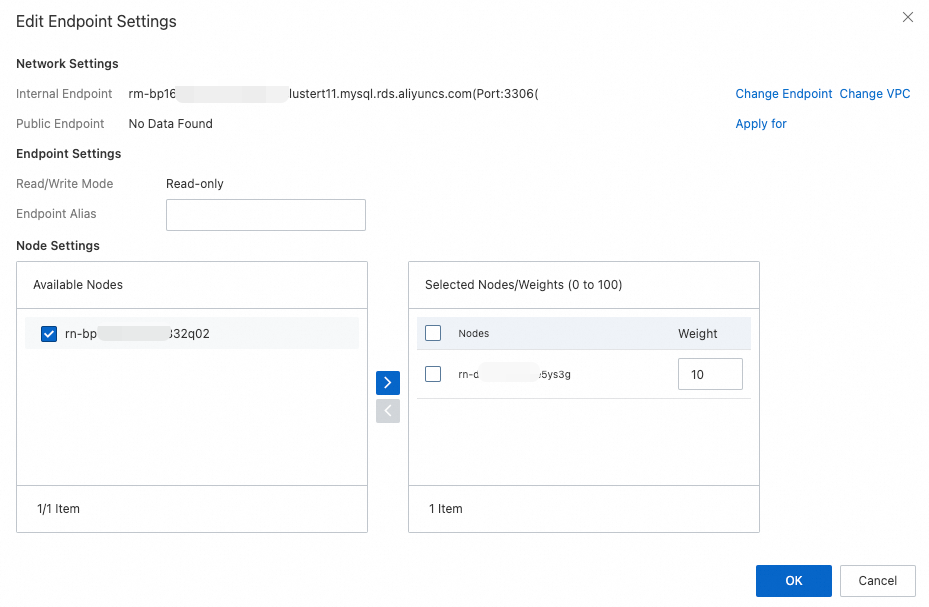This screenshot has width=929, height=607.
Task: Click the rn-d node name in Selected Nodes
Action: pyautogui.click(x=514, y=375)
